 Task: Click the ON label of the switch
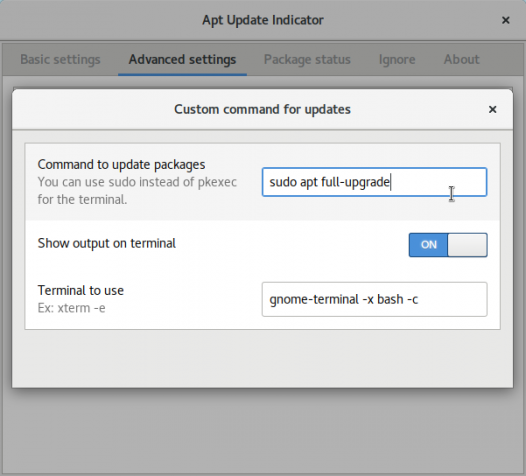(x=429, y=245)
